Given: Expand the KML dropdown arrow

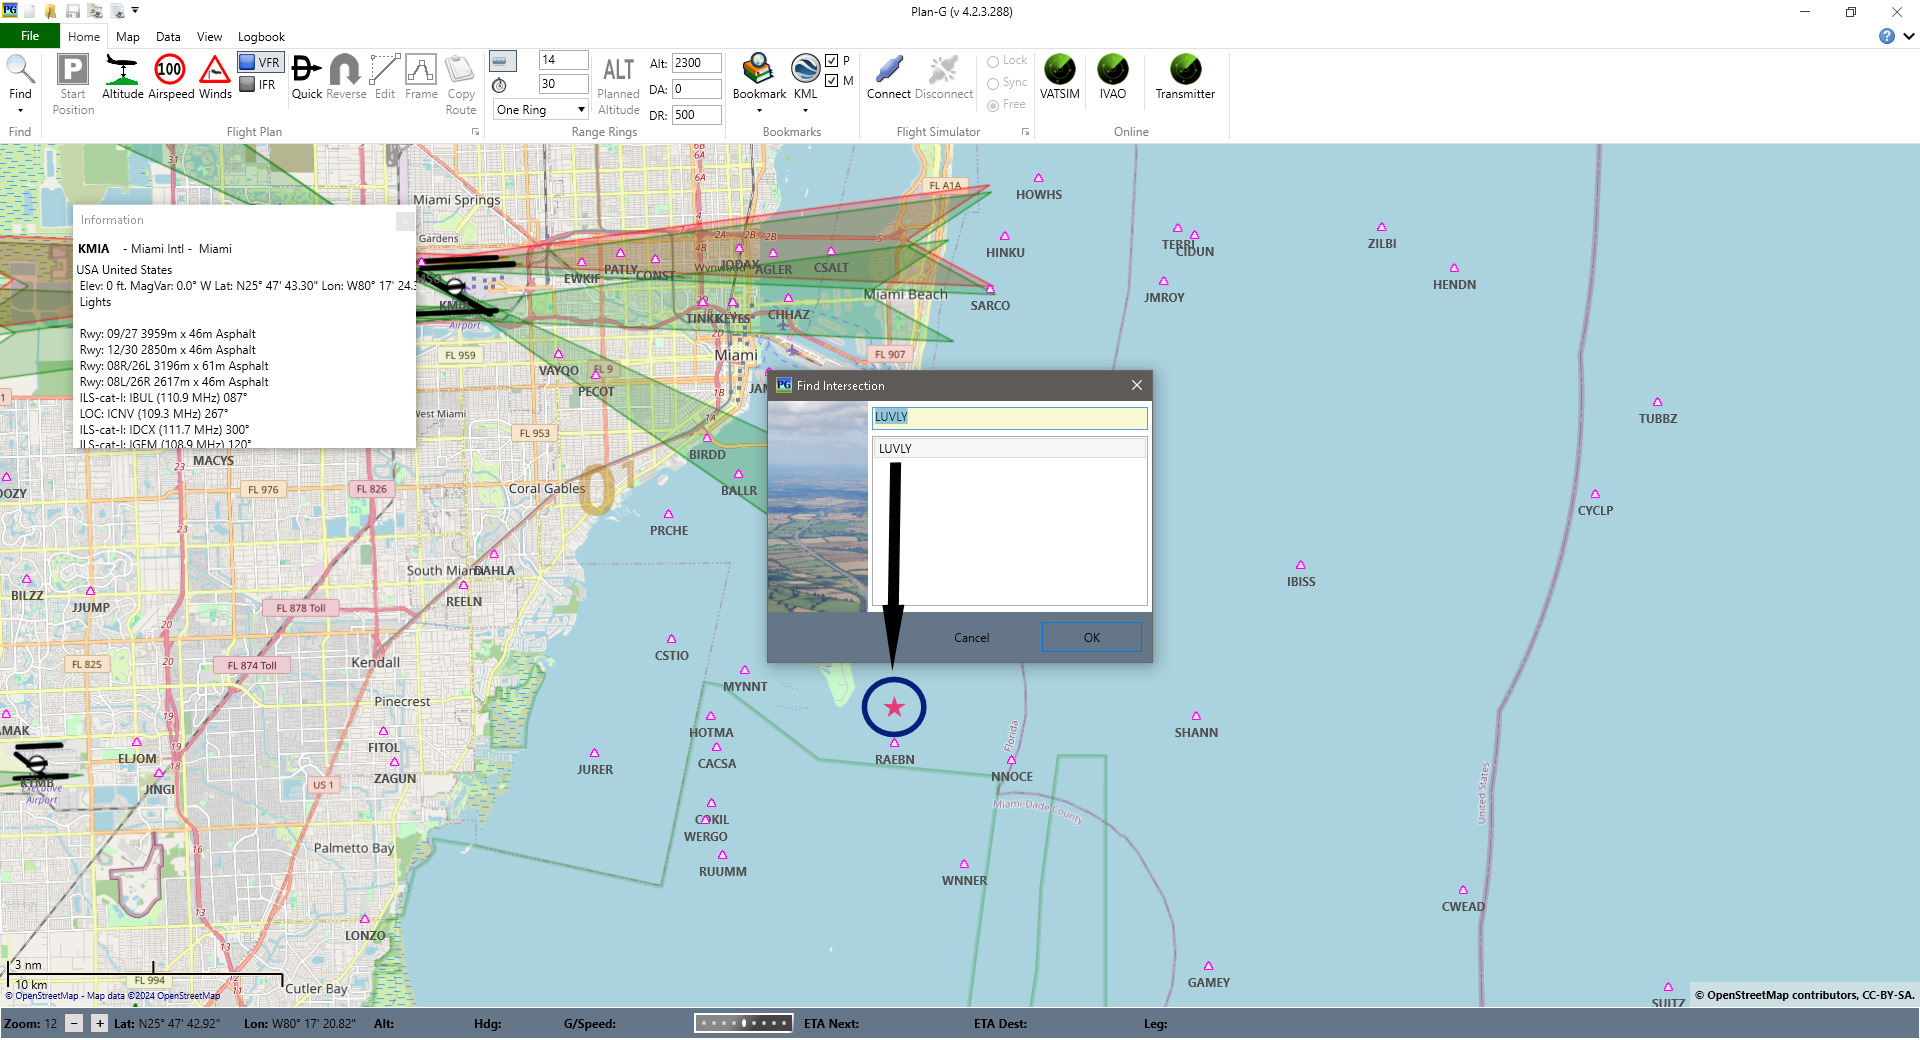Looking at the screenshot, I should pyautogui.click(x=805, y=111).
